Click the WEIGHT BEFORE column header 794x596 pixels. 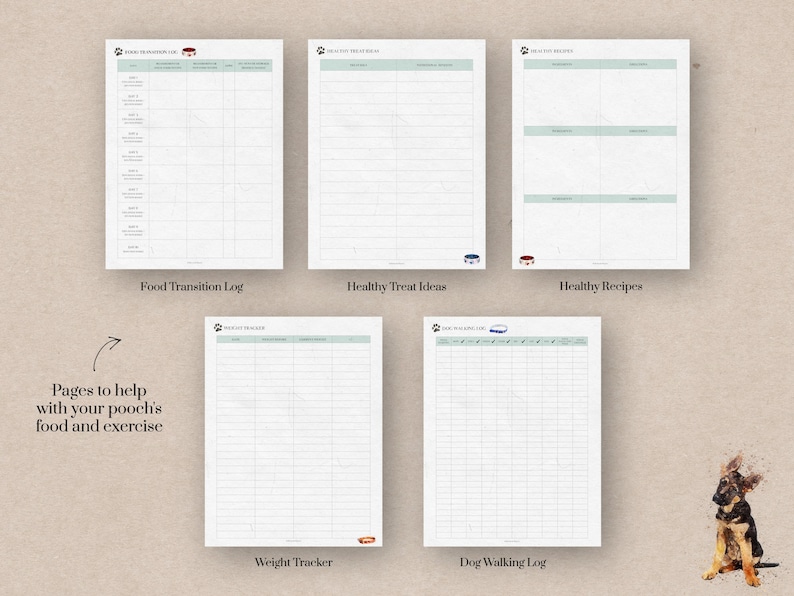(274, 339)
